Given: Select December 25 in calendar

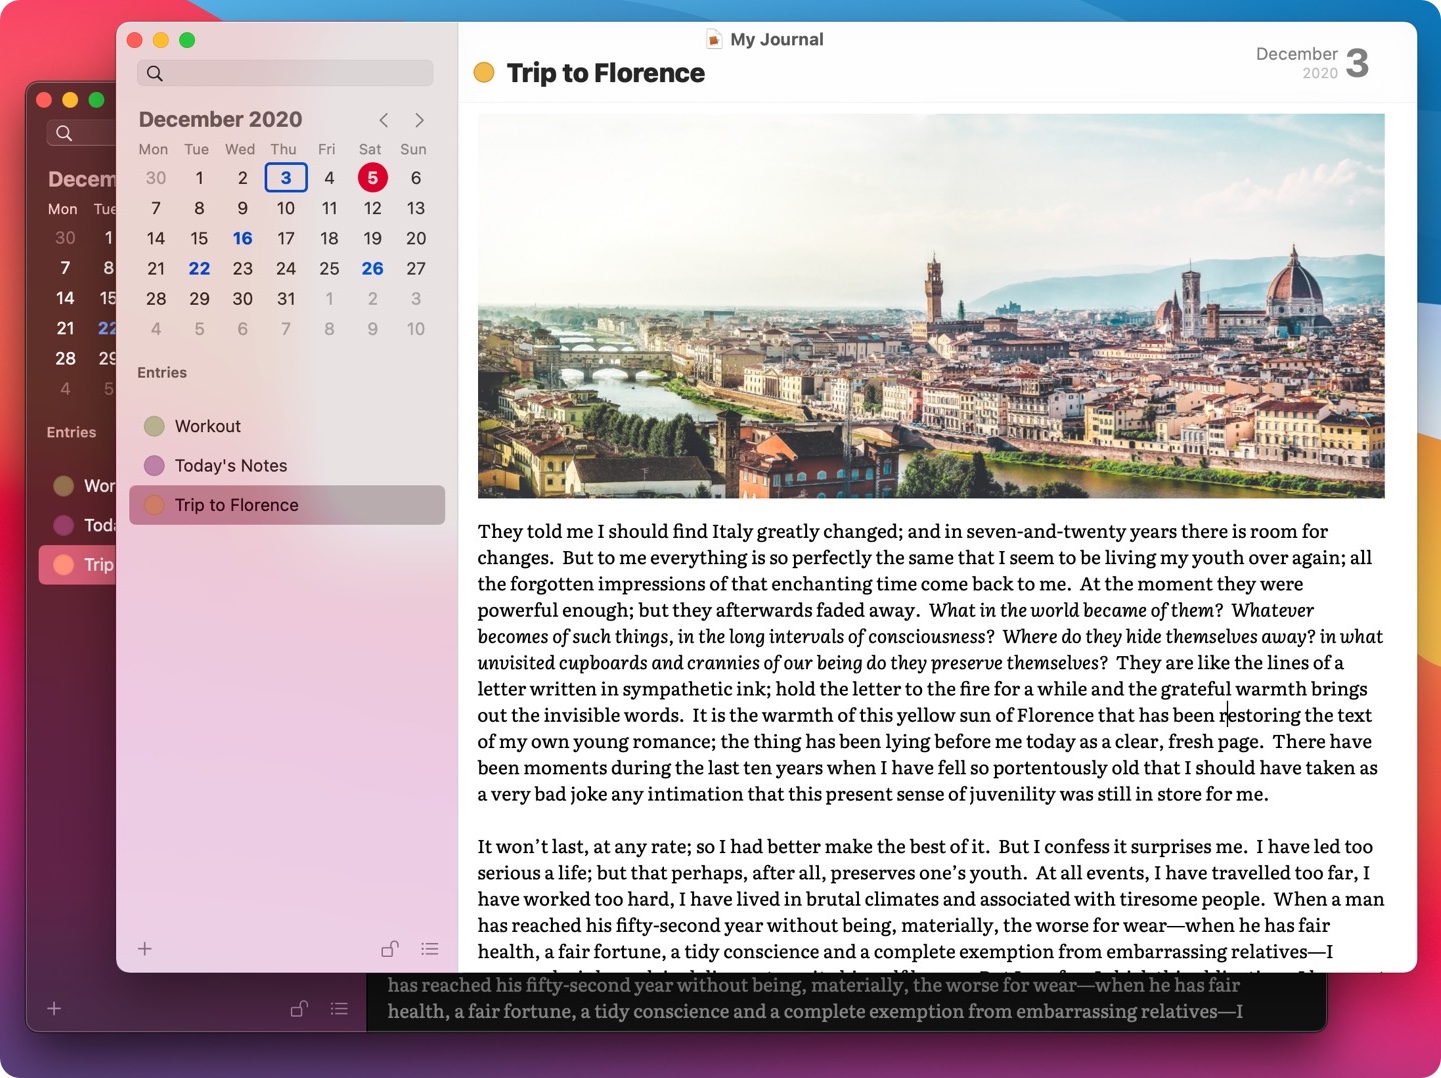Looking at the screenshot, I should tap(329, 268).
